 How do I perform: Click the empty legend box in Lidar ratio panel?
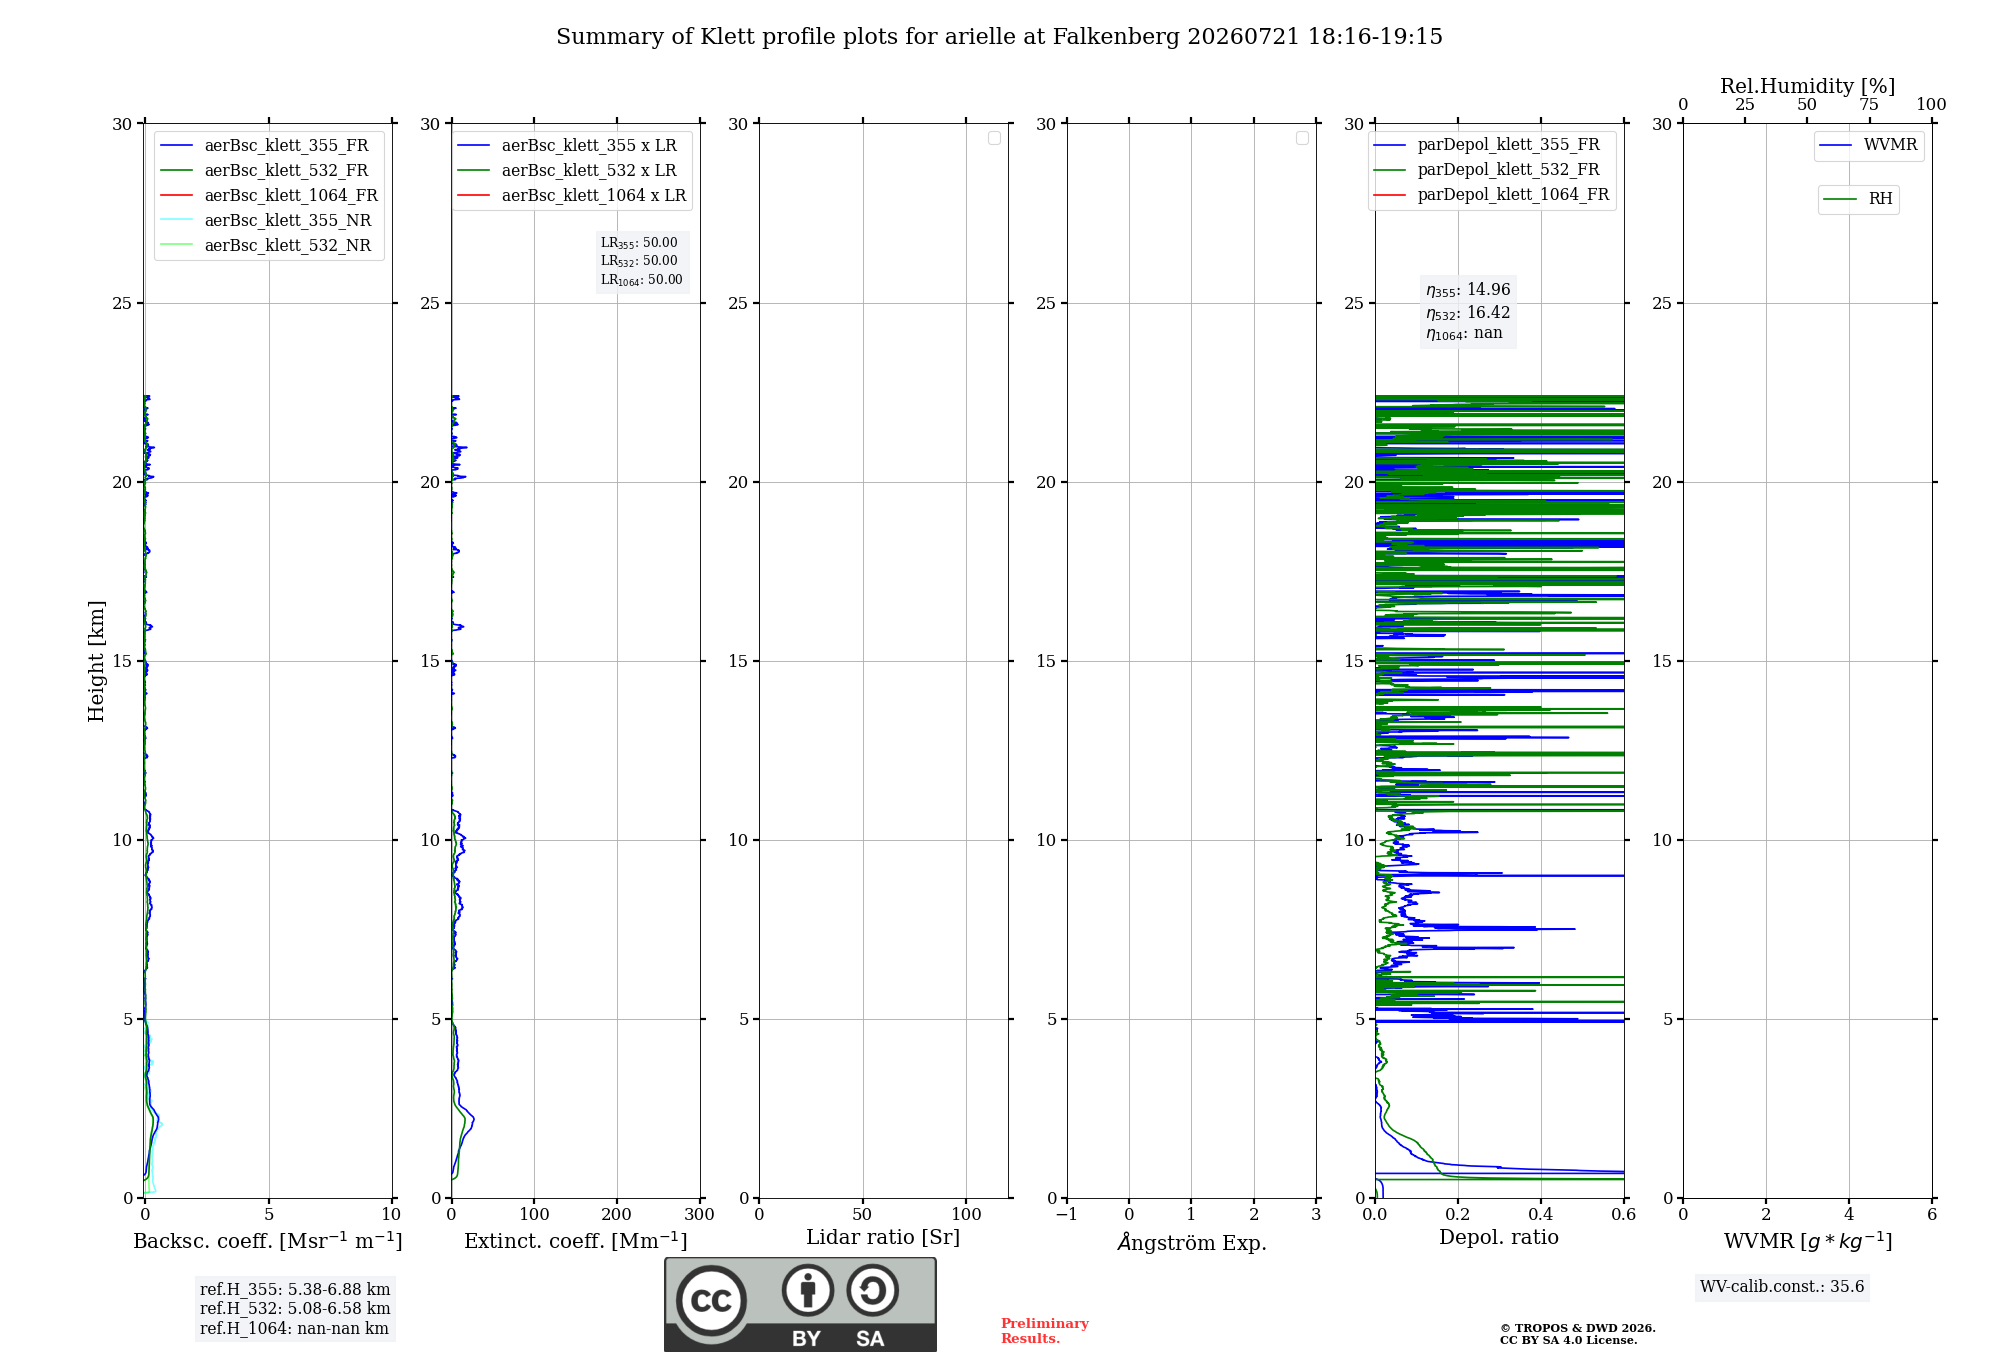pyautogui.click(x=994, y=138)
